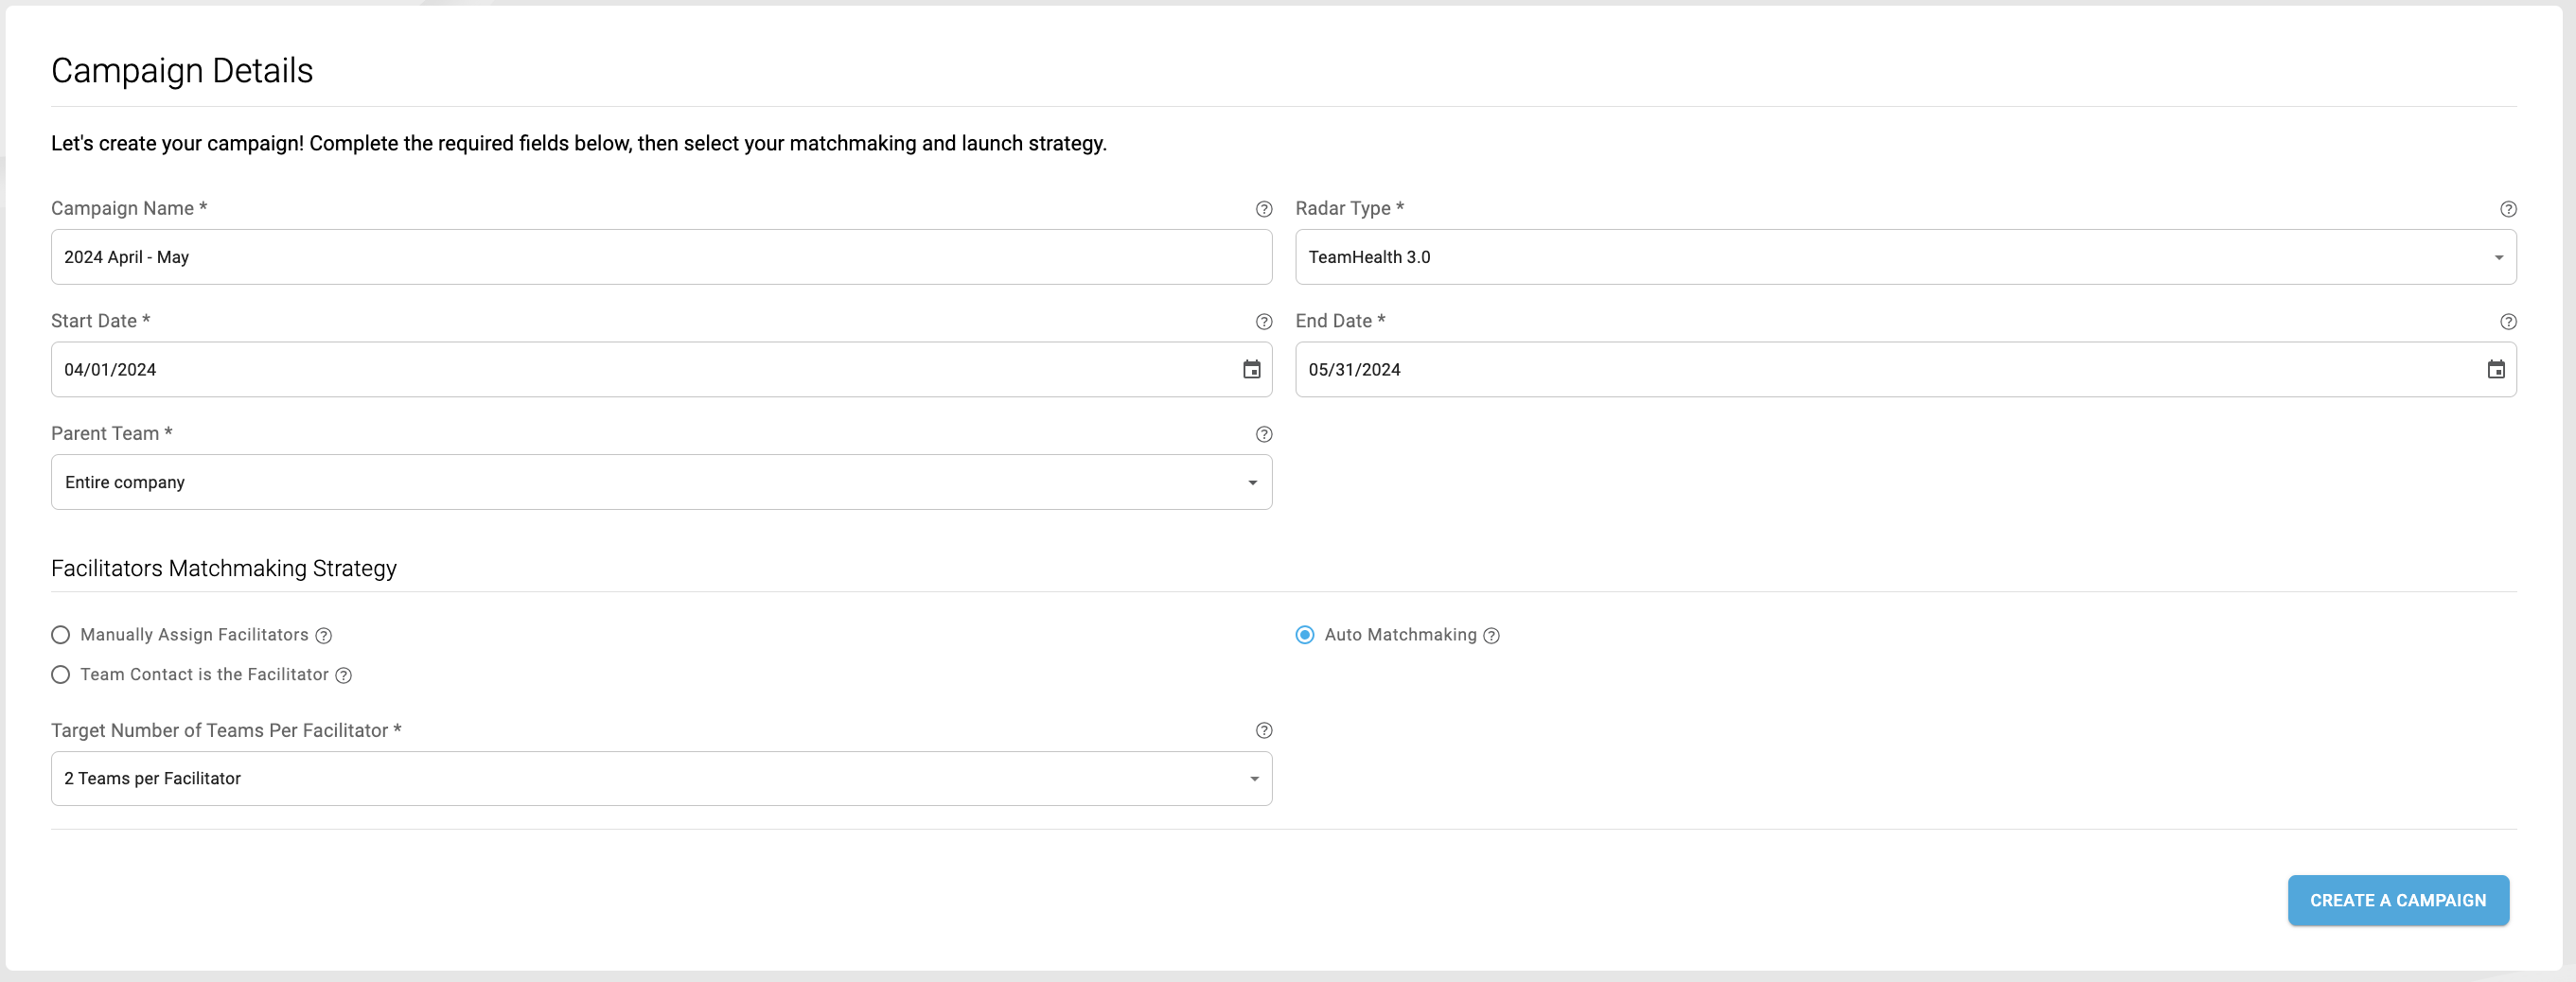Click the 'Target Number of Teams Per Facilitator' label

(226, 730)
